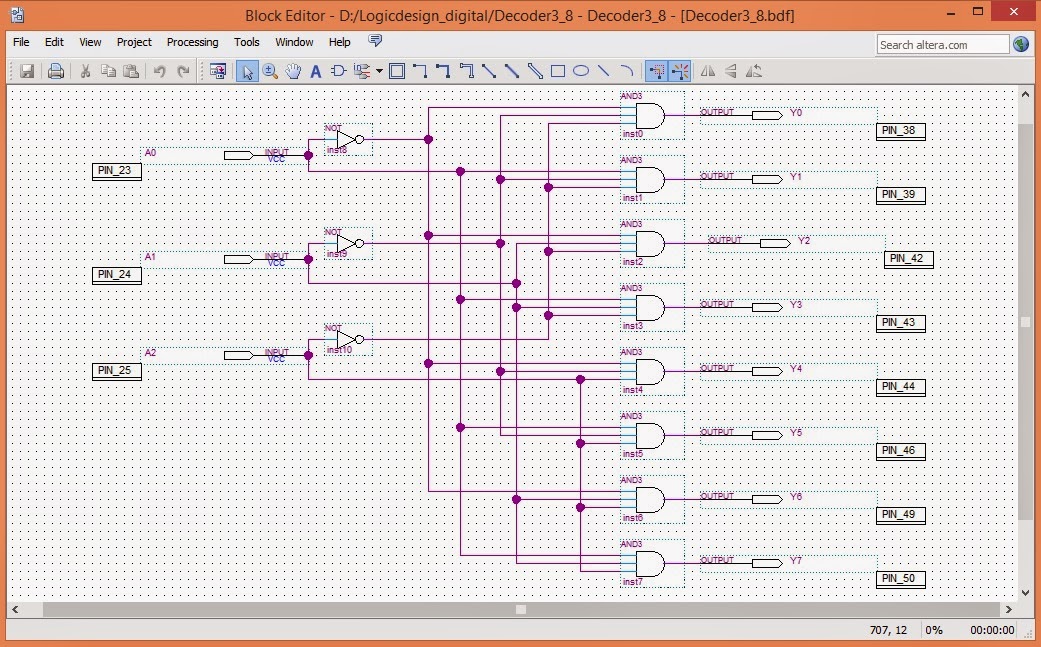Select the Zoom tool

[x=268, y=71]
